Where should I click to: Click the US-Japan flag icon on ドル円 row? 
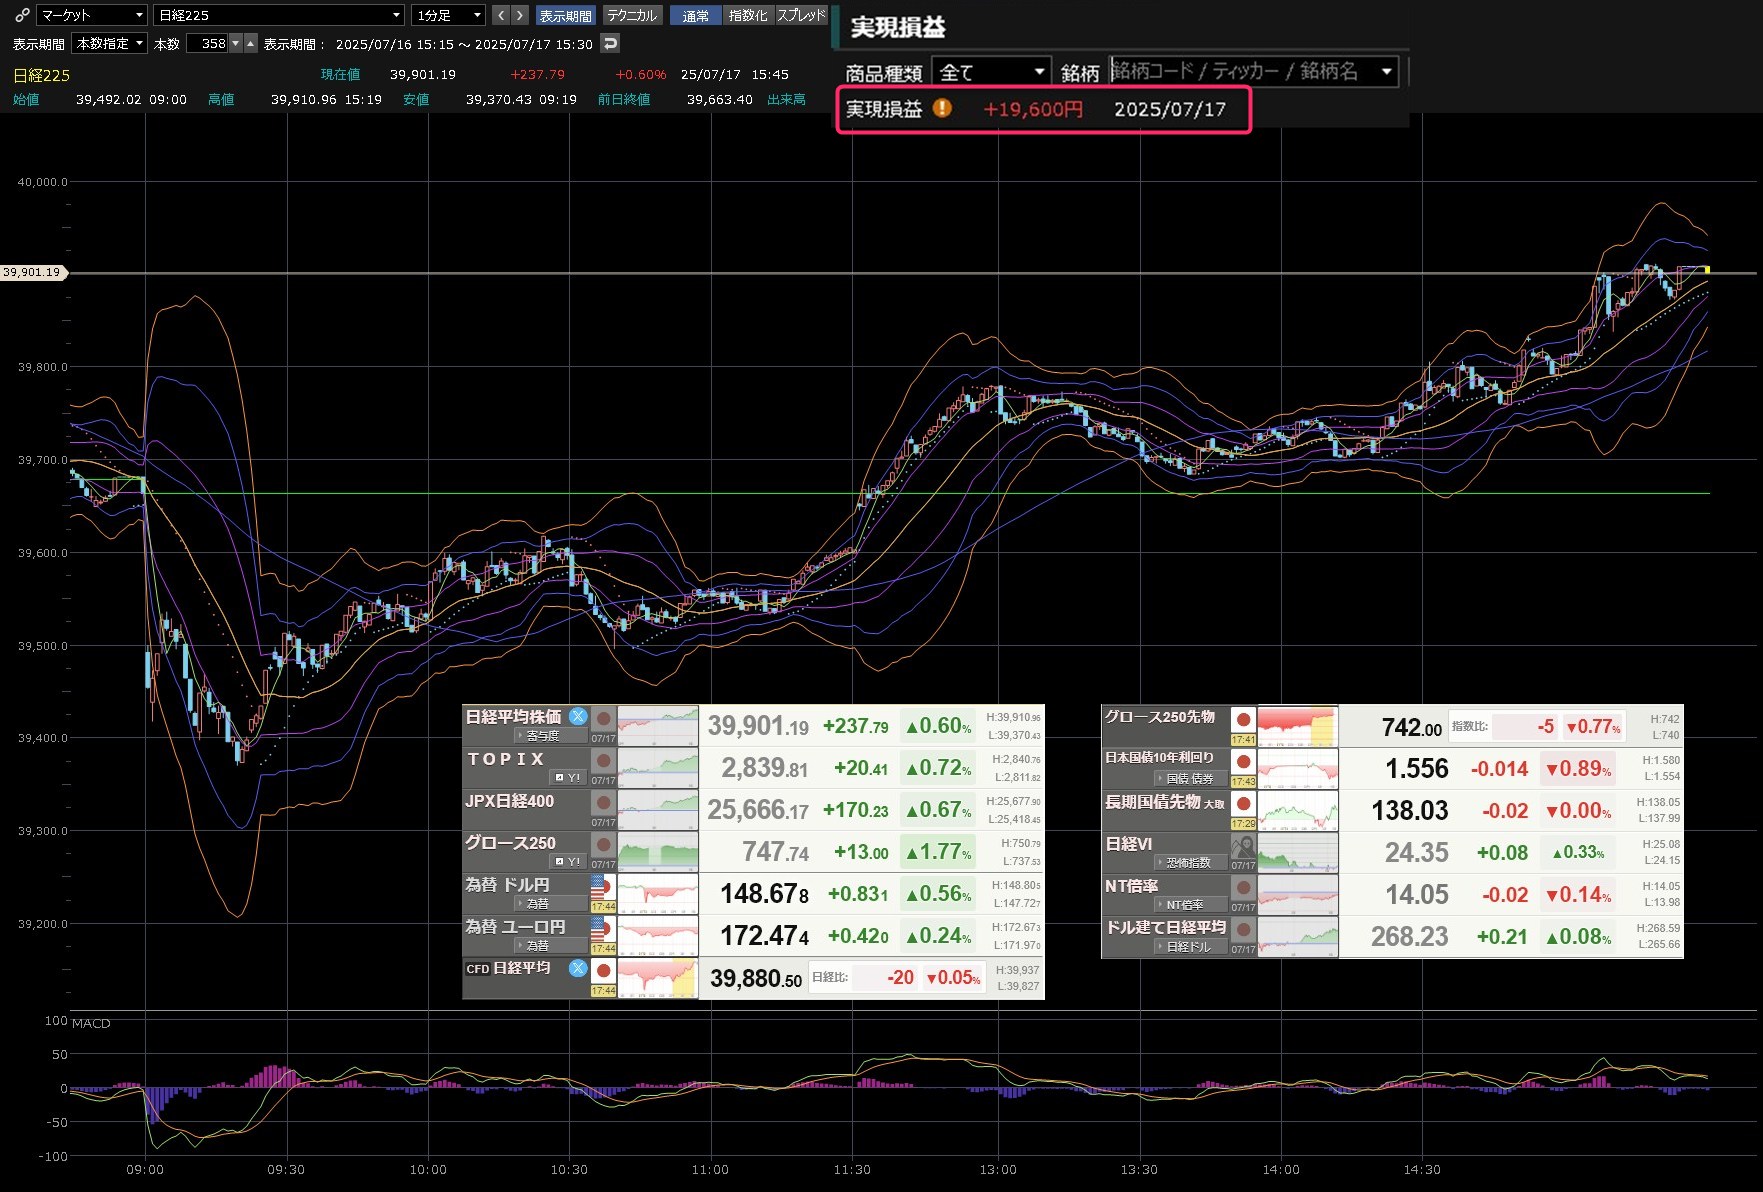[x=603, y=887]
